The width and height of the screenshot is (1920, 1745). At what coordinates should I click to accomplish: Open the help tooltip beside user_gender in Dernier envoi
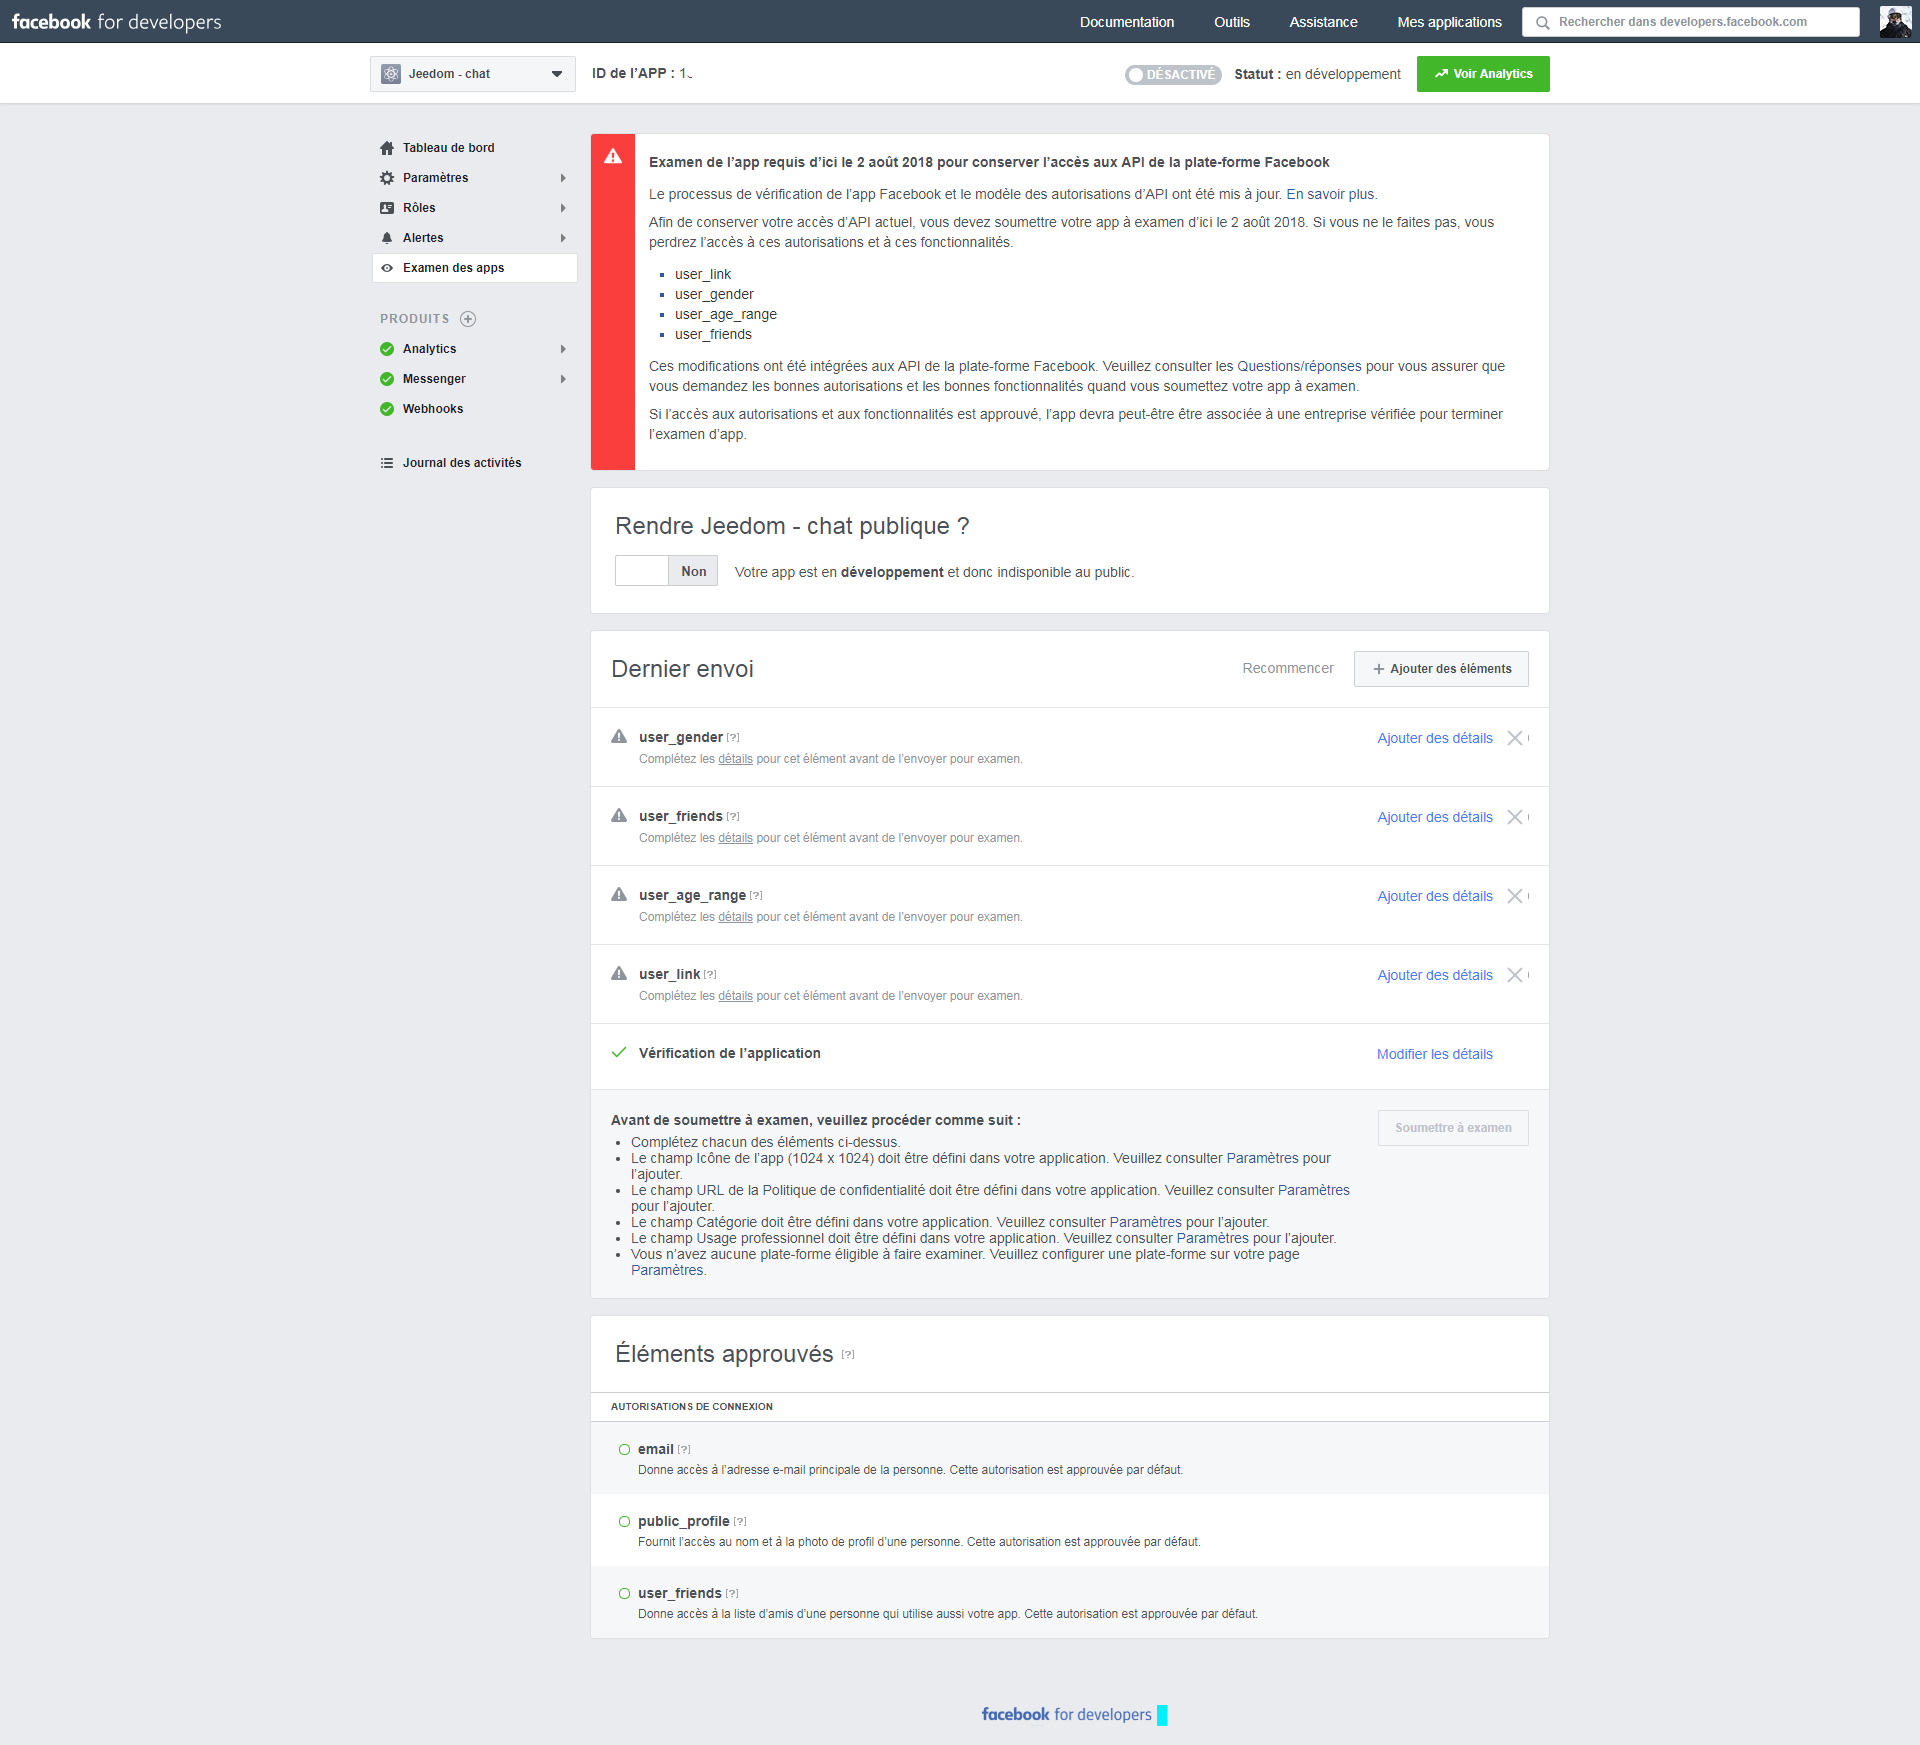733,738
